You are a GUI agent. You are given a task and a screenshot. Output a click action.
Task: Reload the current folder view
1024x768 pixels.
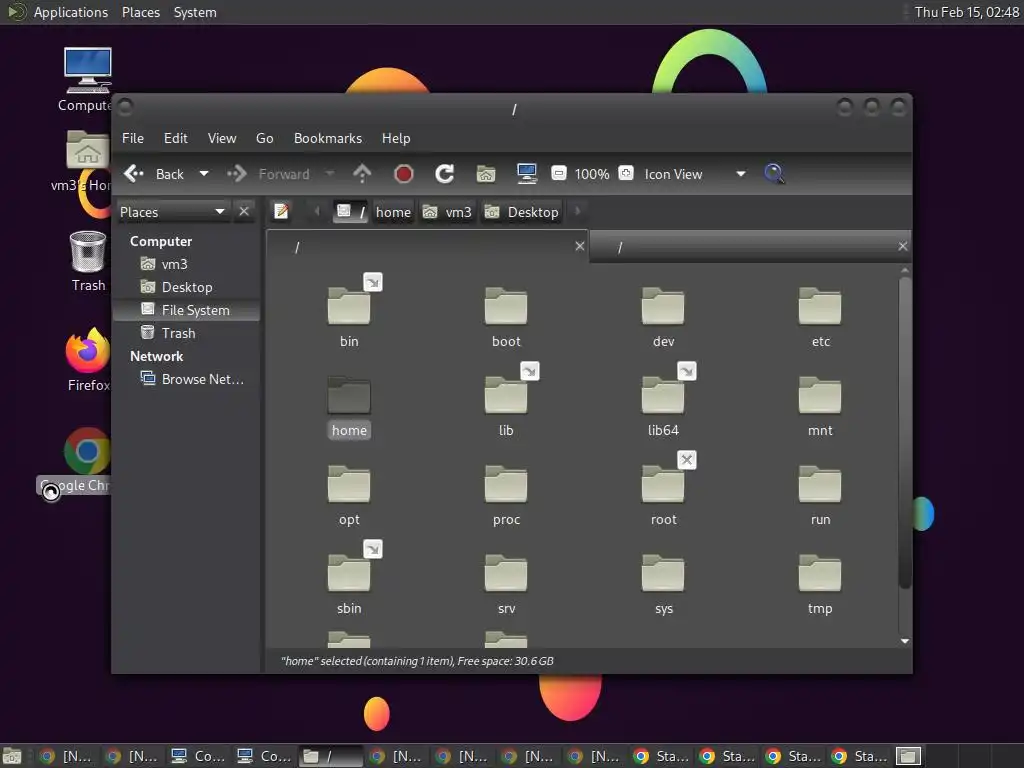445,174
